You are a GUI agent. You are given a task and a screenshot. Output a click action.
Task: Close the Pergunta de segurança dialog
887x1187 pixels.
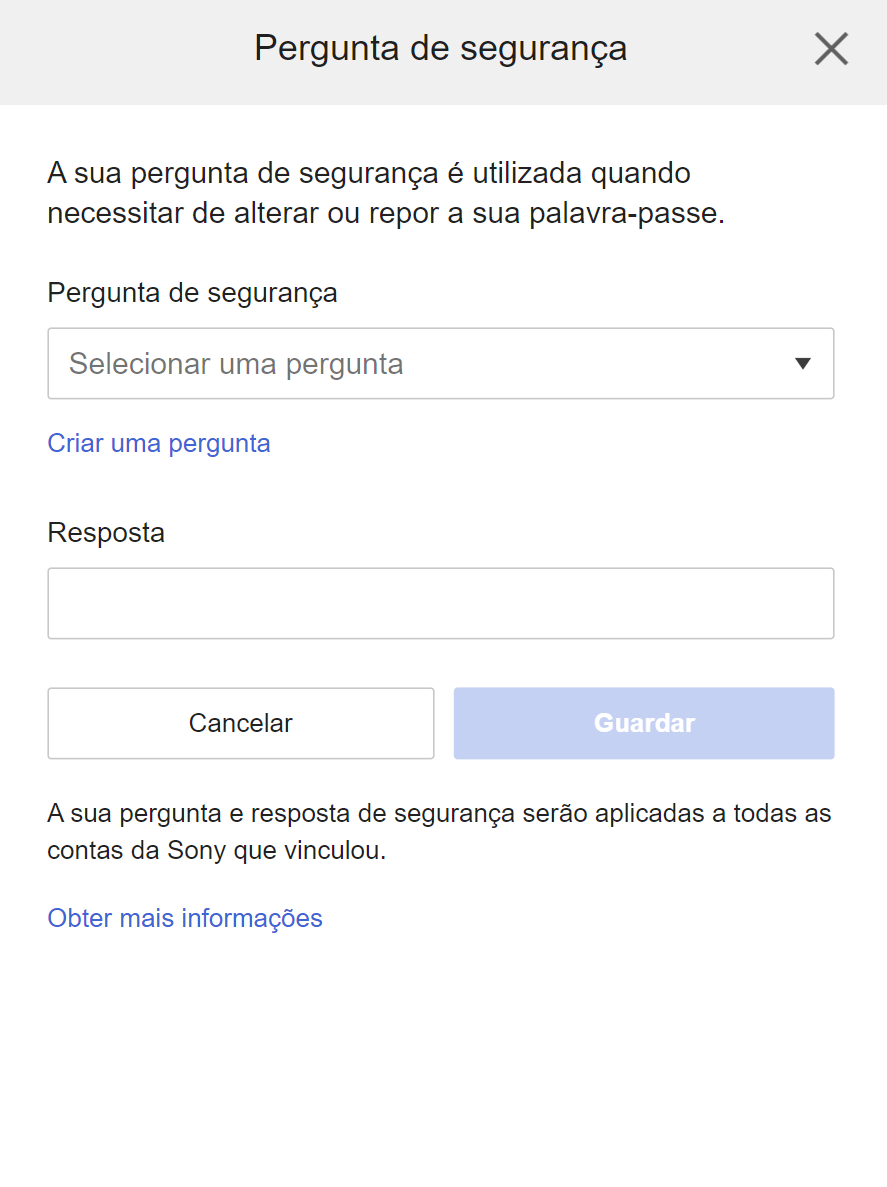830,48
